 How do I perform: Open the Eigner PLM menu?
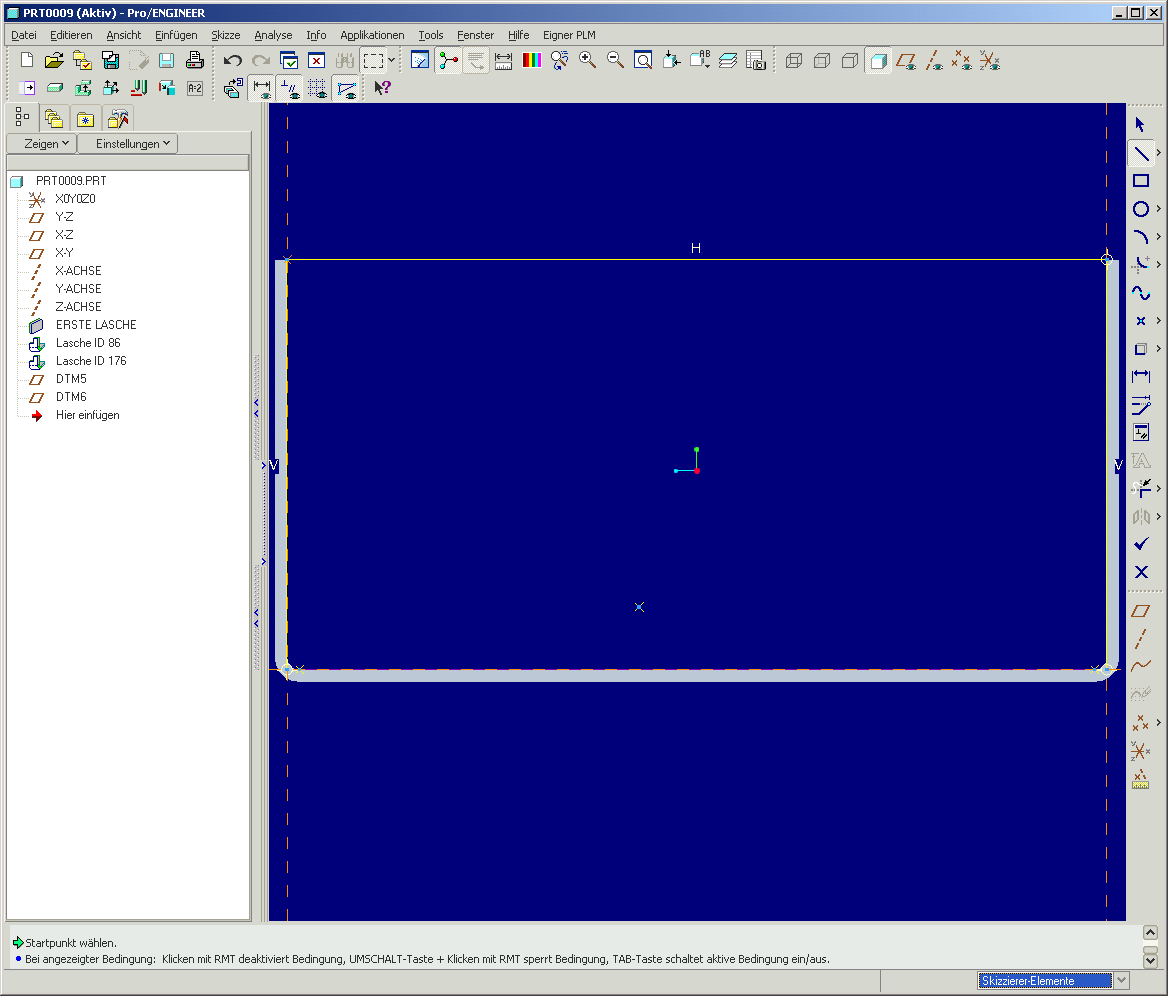click(569, 35)
